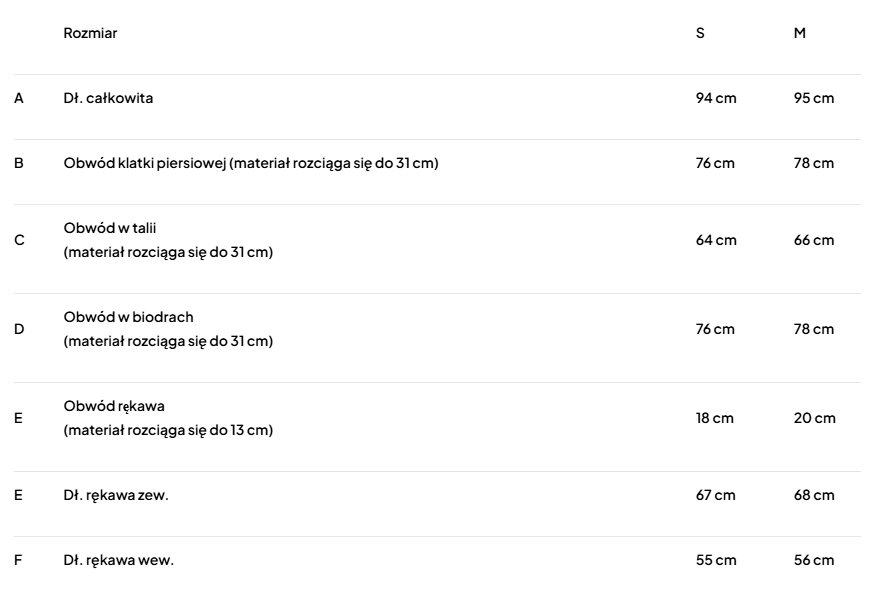This screenshot has height=614, width=879.
Task: Click the 18 cm sleeve value
Action: pos(715,418)
